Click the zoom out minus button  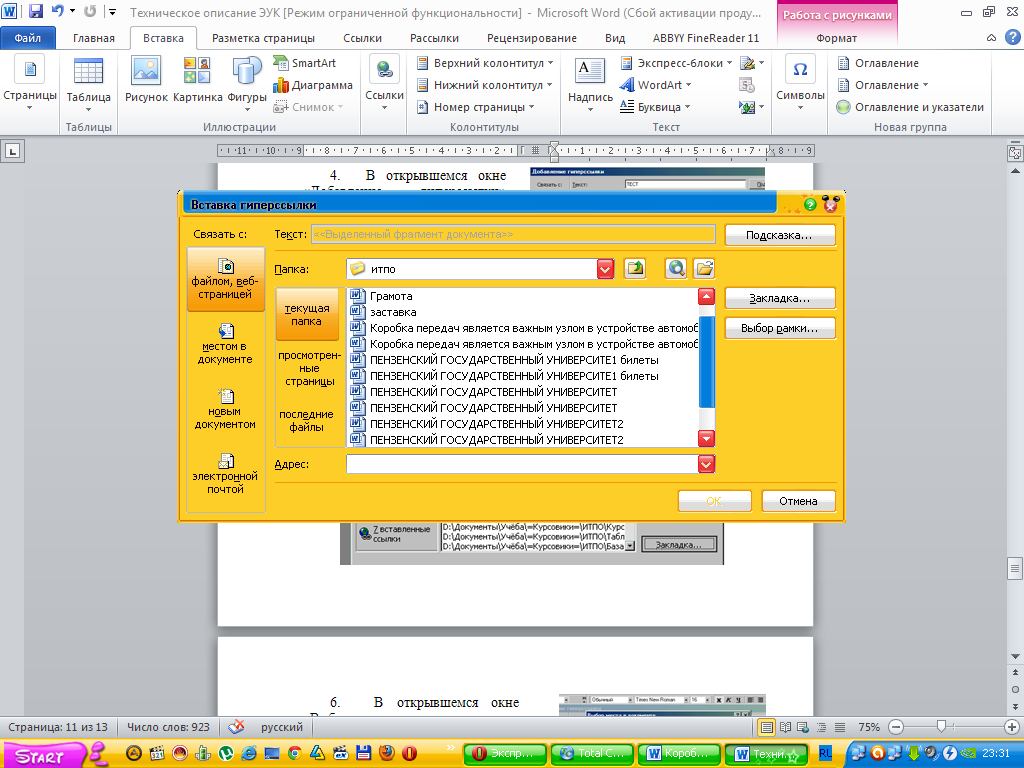[897, 727]
